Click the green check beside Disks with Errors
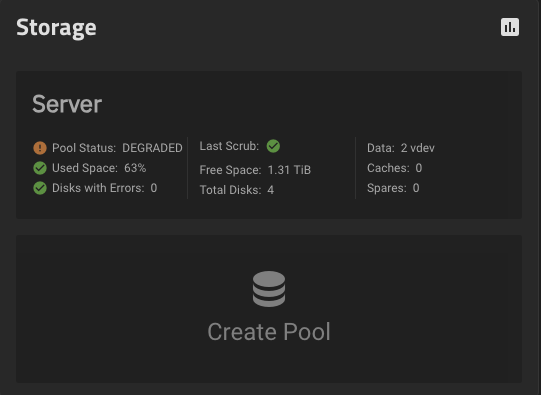 click(x=40, y=188)
